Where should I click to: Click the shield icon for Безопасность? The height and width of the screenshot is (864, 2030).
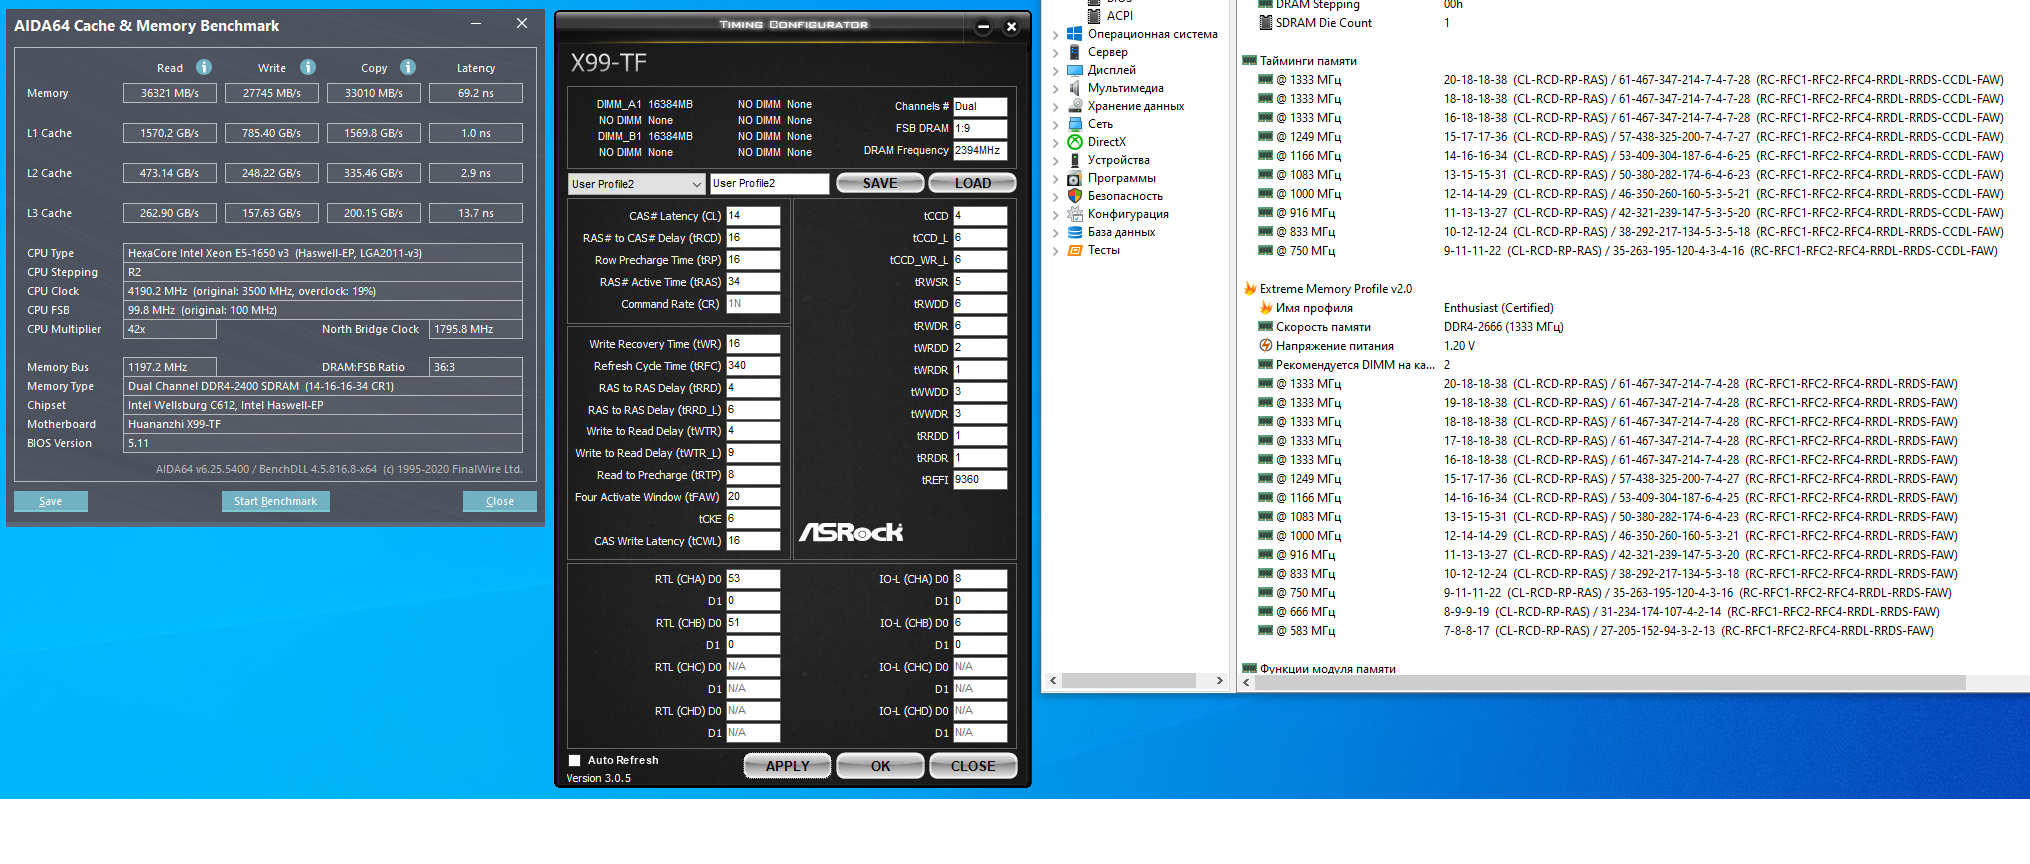point(1075,196)
